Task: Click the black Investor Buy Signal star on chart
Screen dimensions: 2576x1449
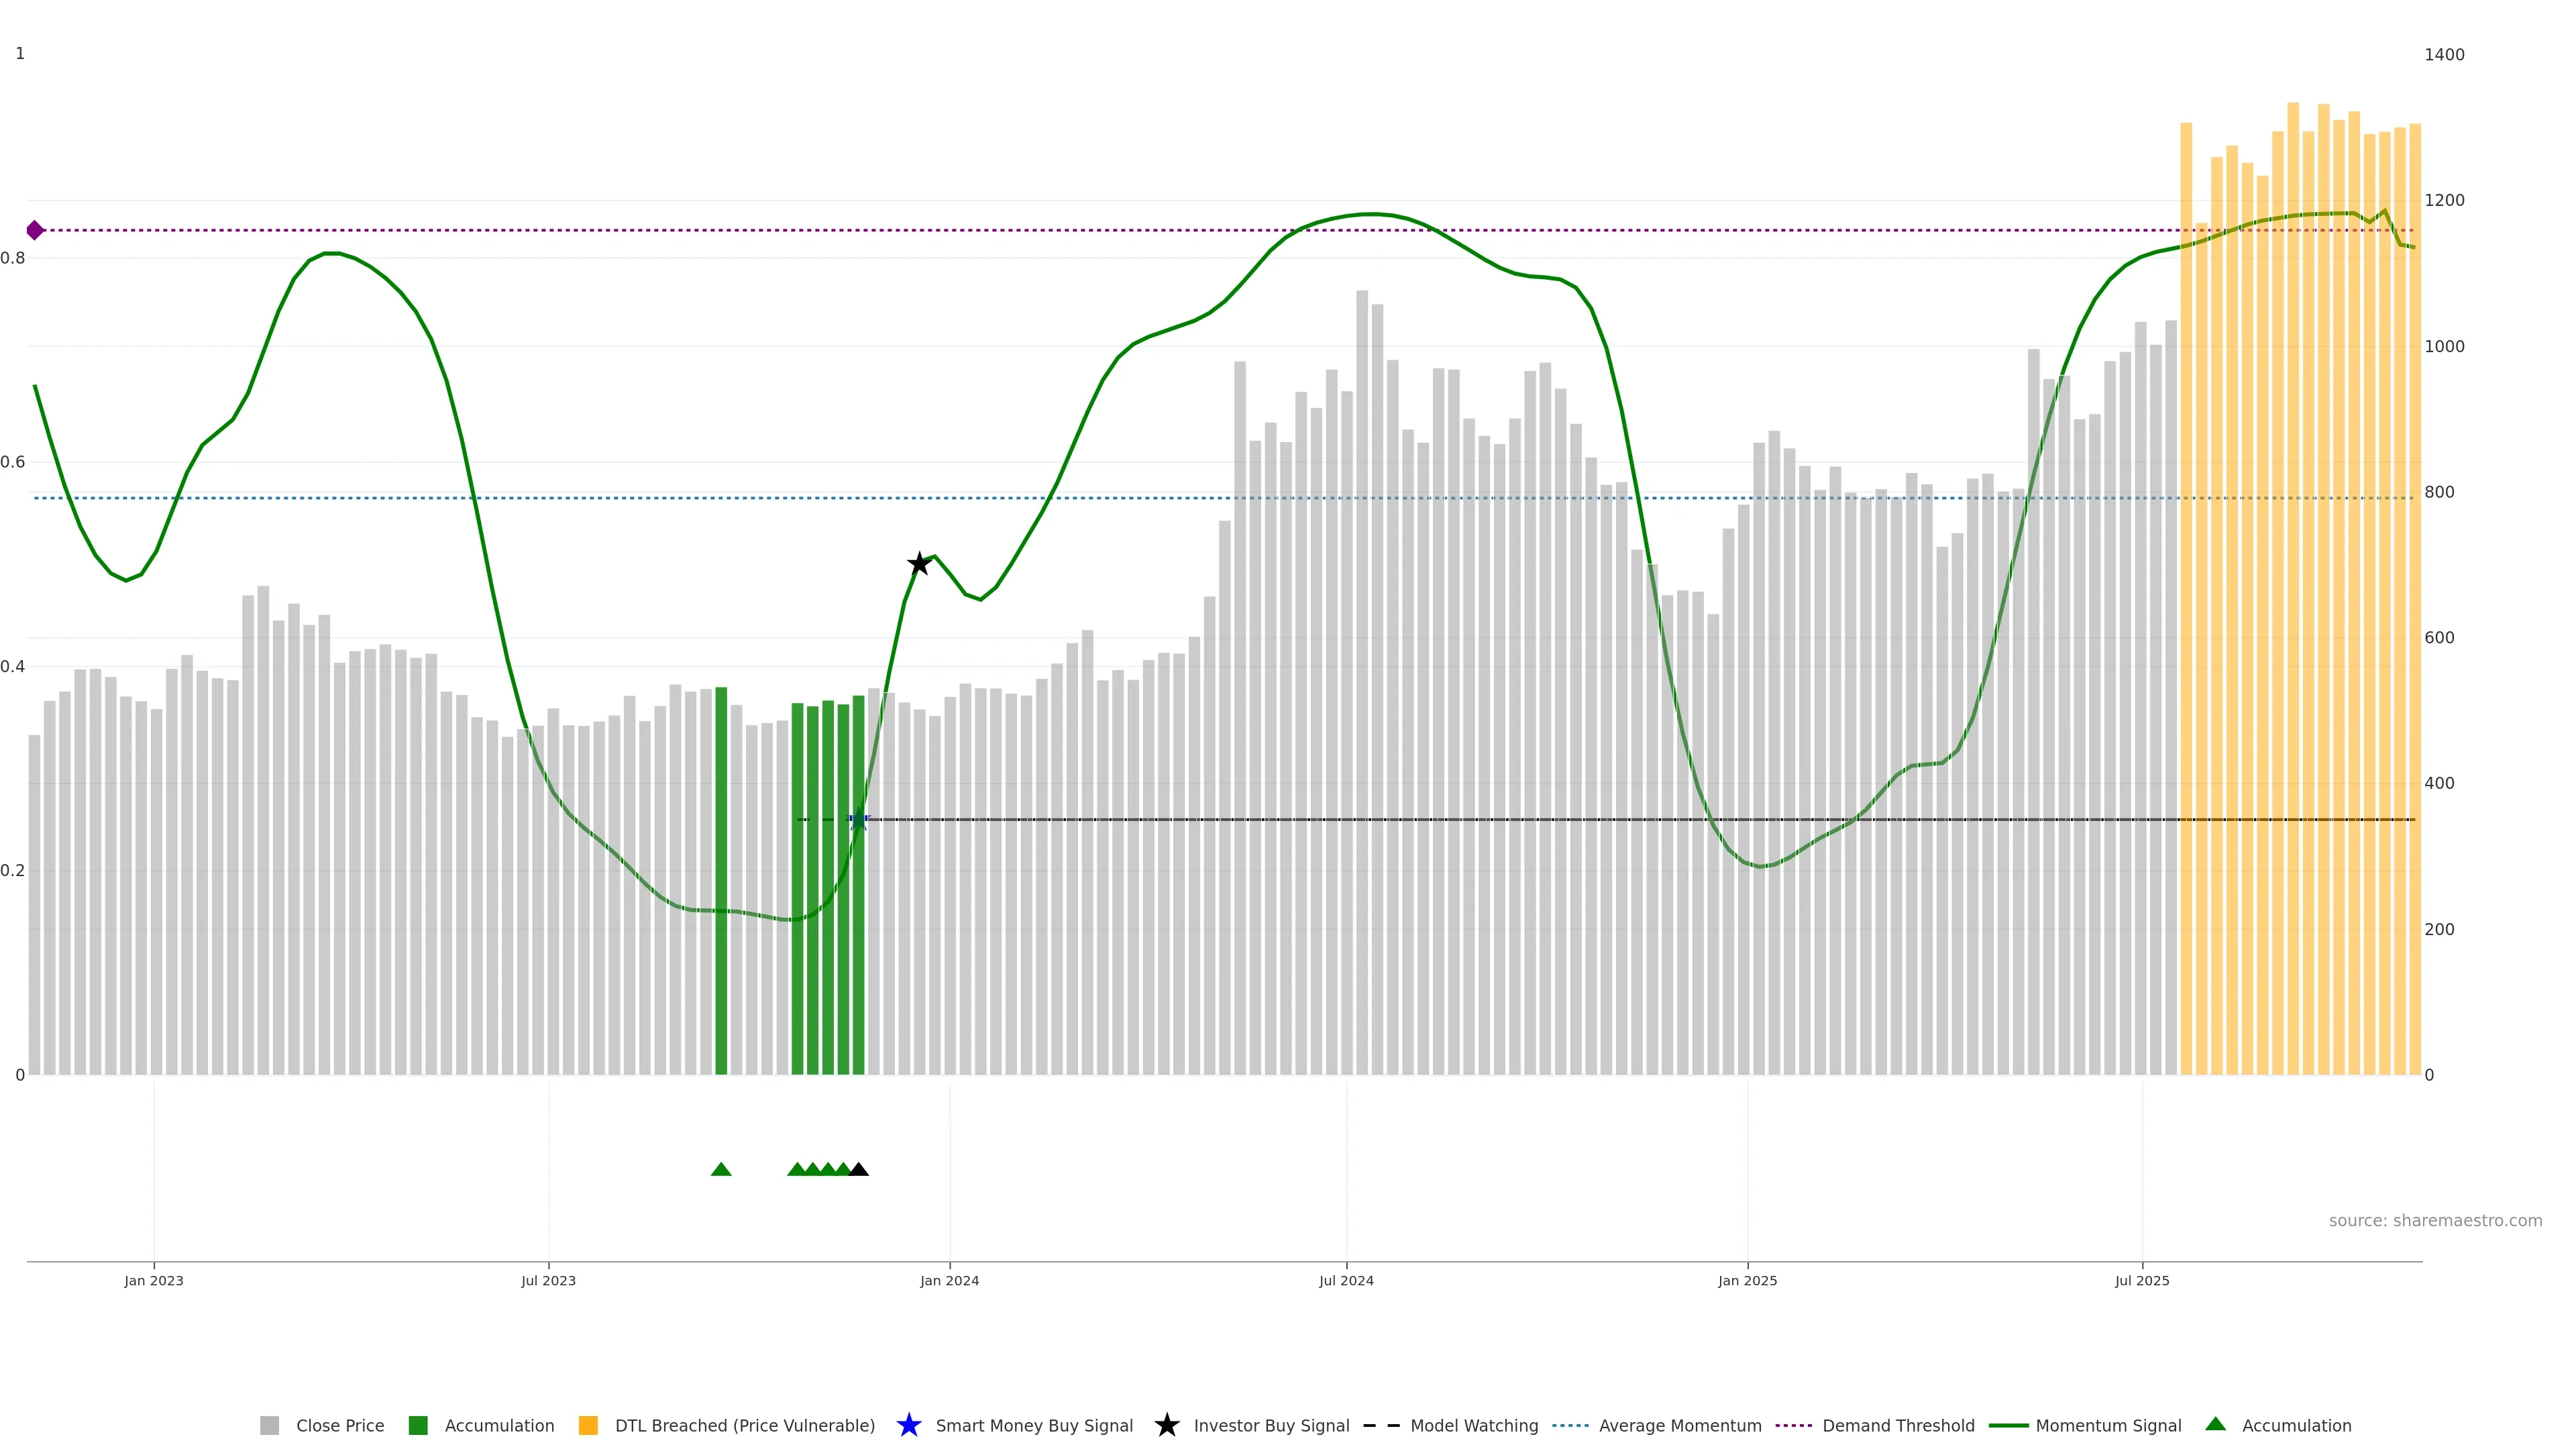Action: (x=919, y=564)
